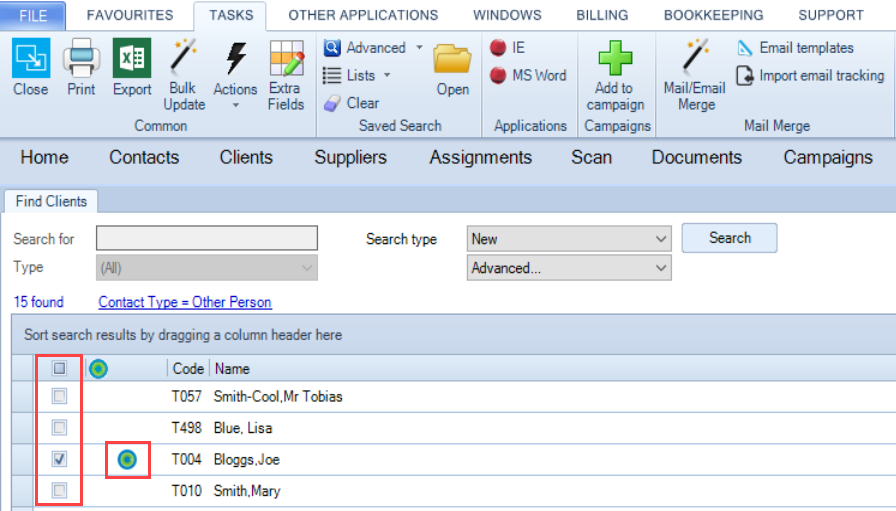Click the target icon in column header
Screen dimensions: 896x511
[98, 369]
